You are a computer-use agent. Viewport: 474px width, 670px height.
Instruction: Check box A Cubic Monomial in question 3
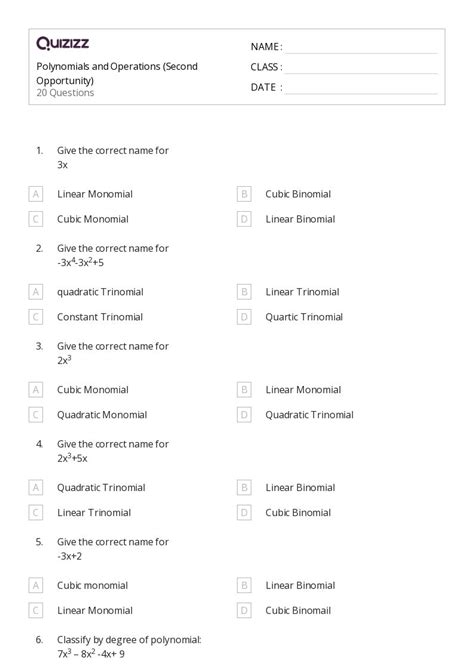tap(36, 390)
